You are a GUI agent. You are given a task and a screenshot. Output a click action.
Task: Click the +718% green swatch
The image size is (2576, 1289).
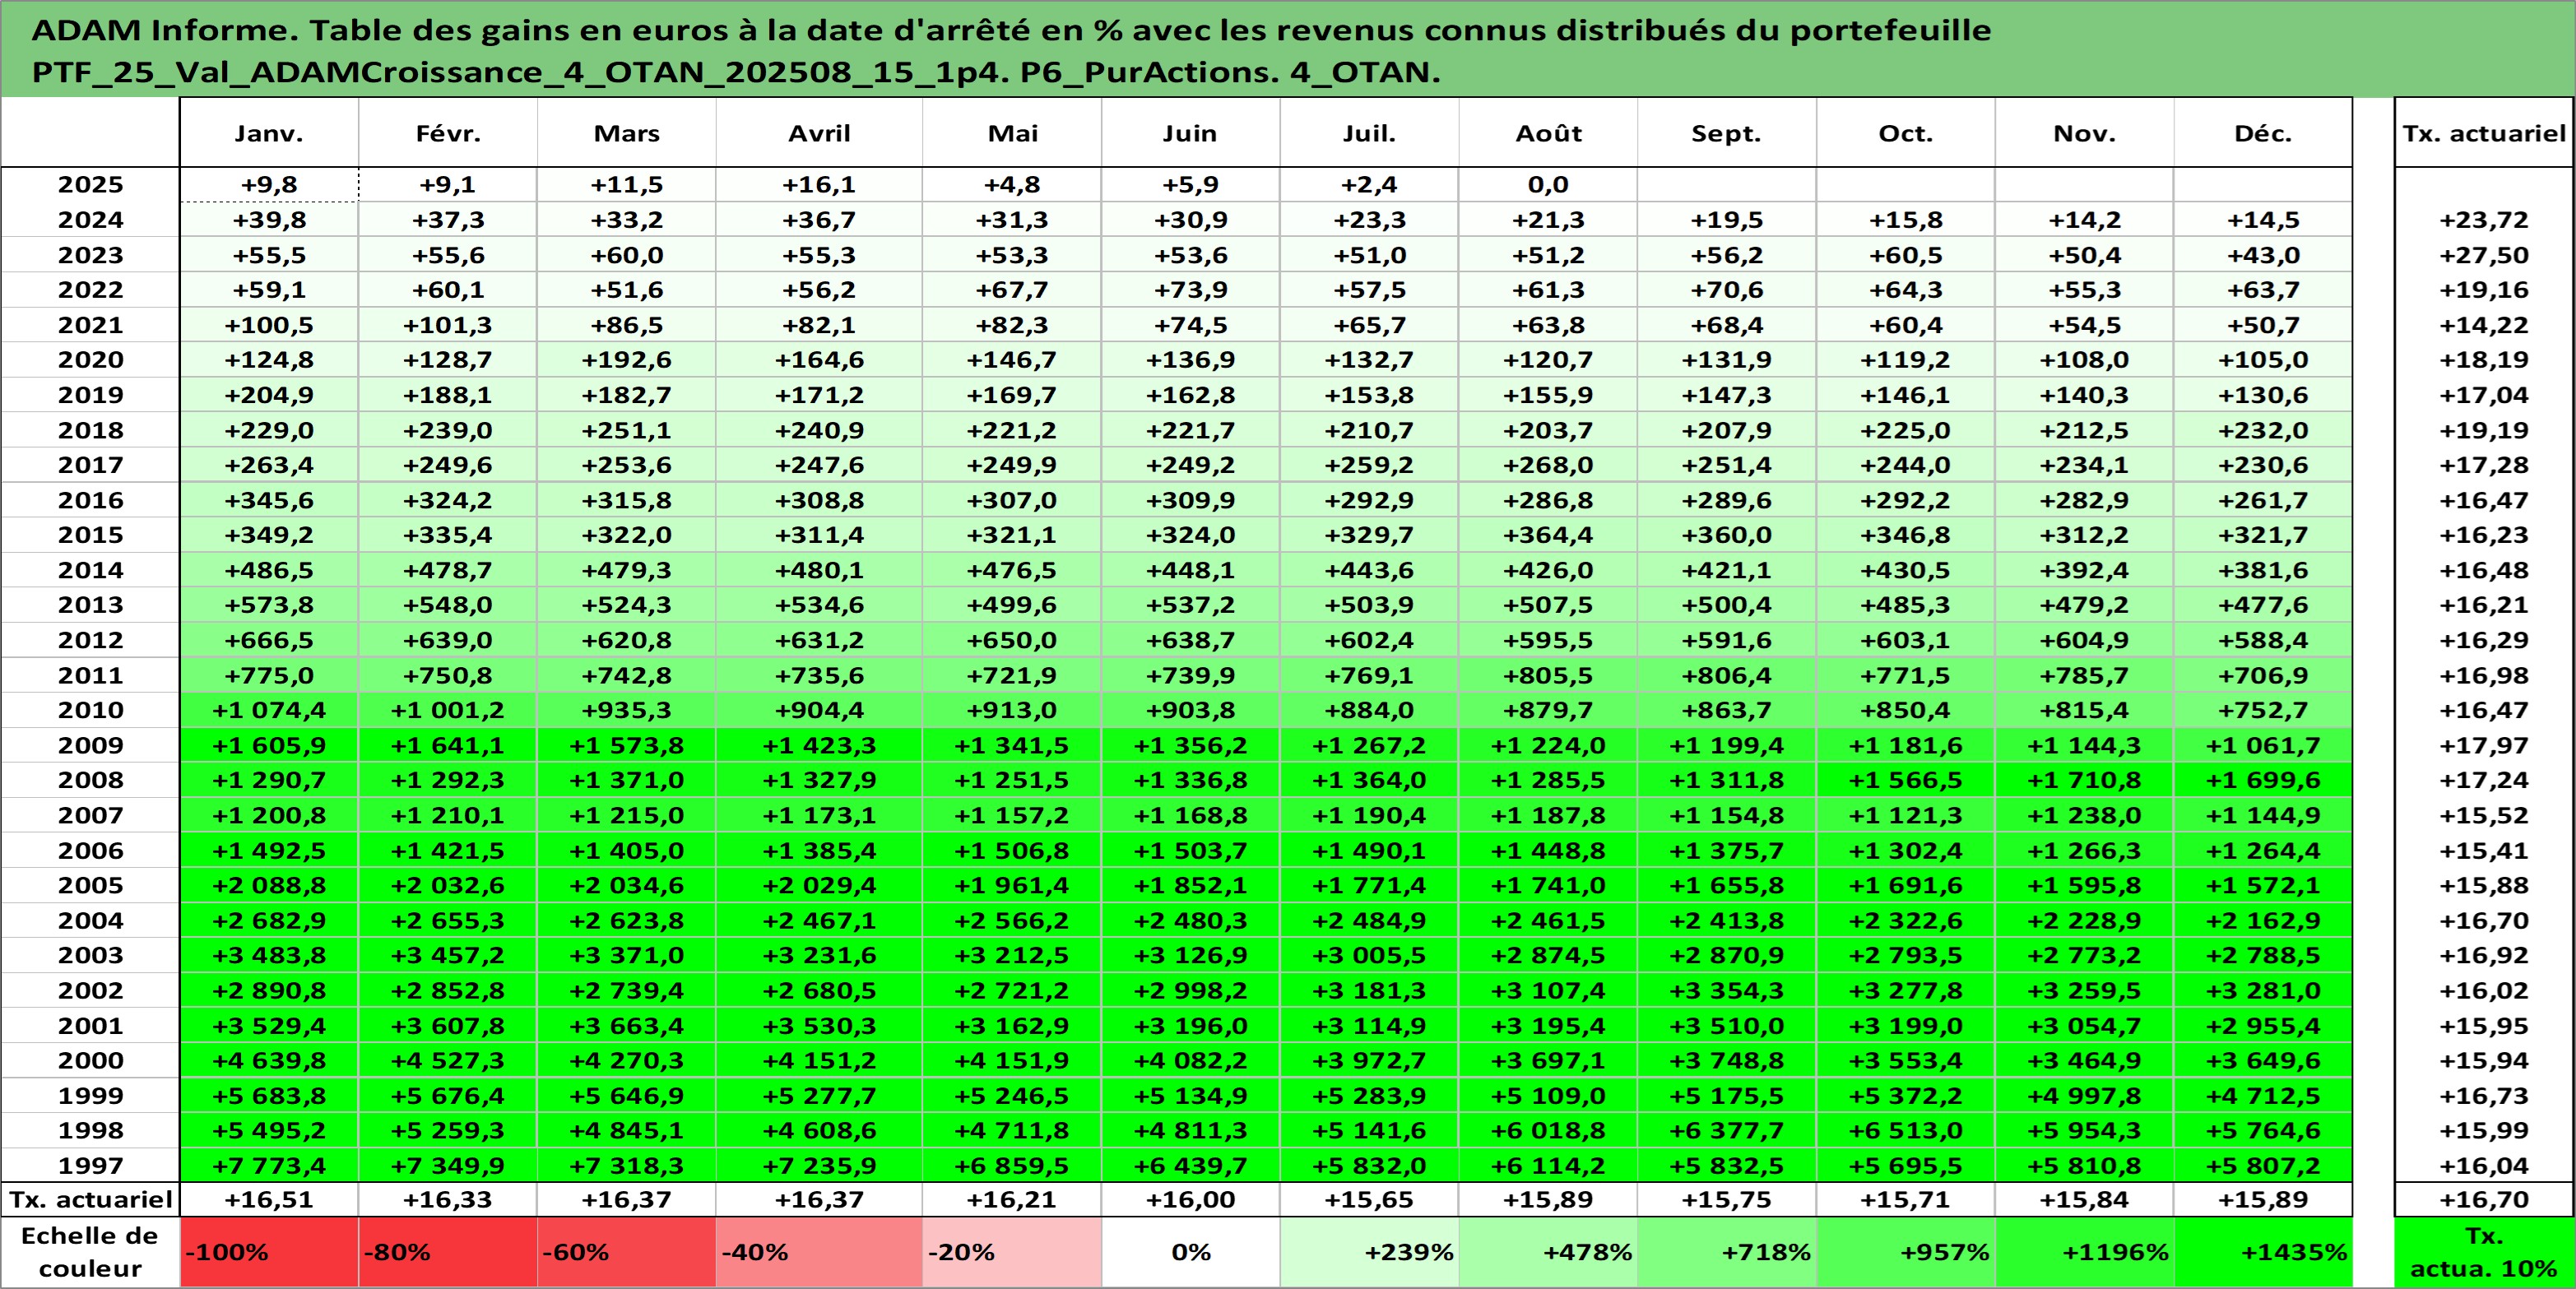point(1727,1252)
